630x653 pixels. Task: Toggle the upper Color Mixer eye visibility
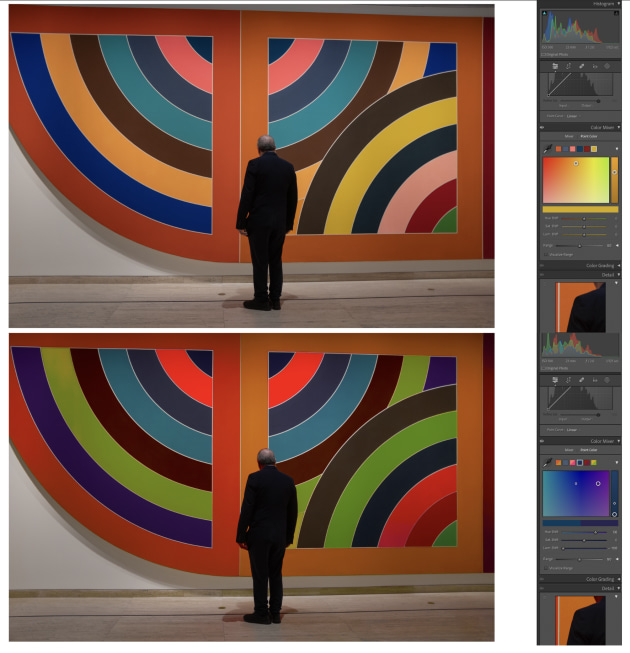pyautogui.click(x=542, y=127)
